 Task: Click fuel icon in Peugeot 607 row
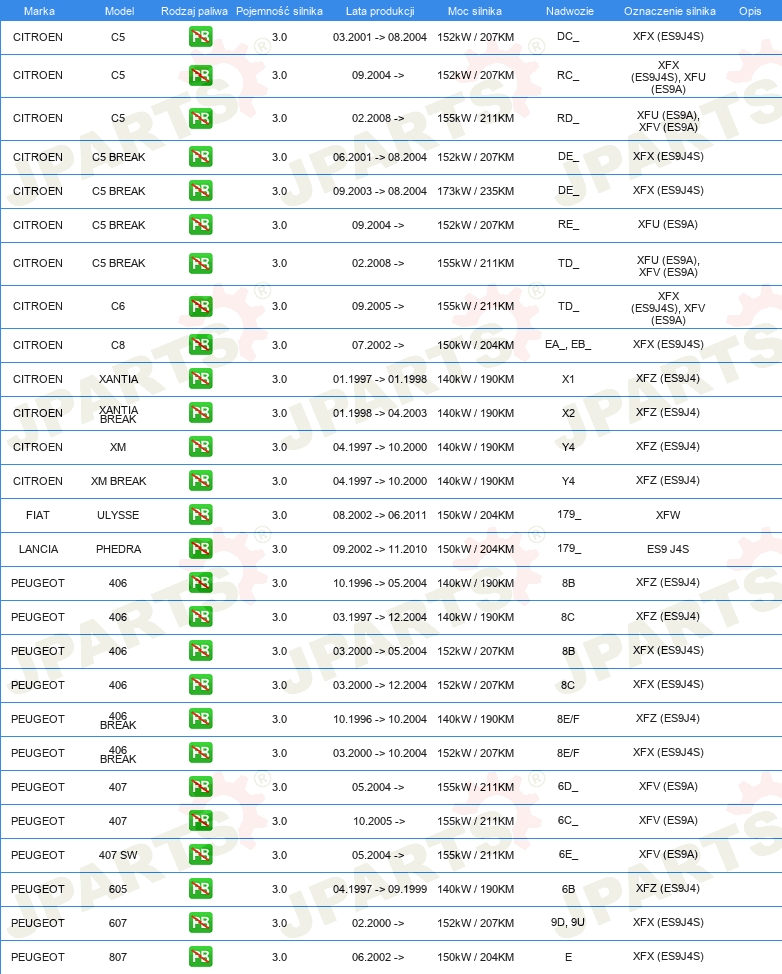pos(201,923)
